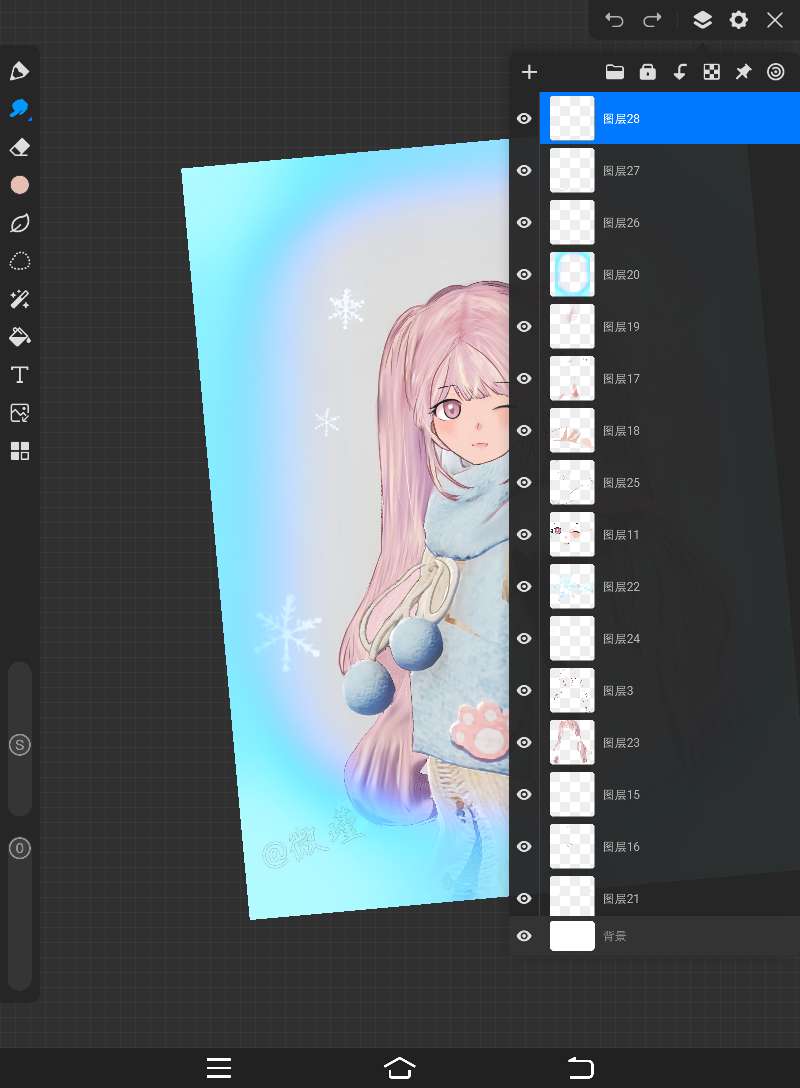Open the insert image tool

click(x=19, y=413)
